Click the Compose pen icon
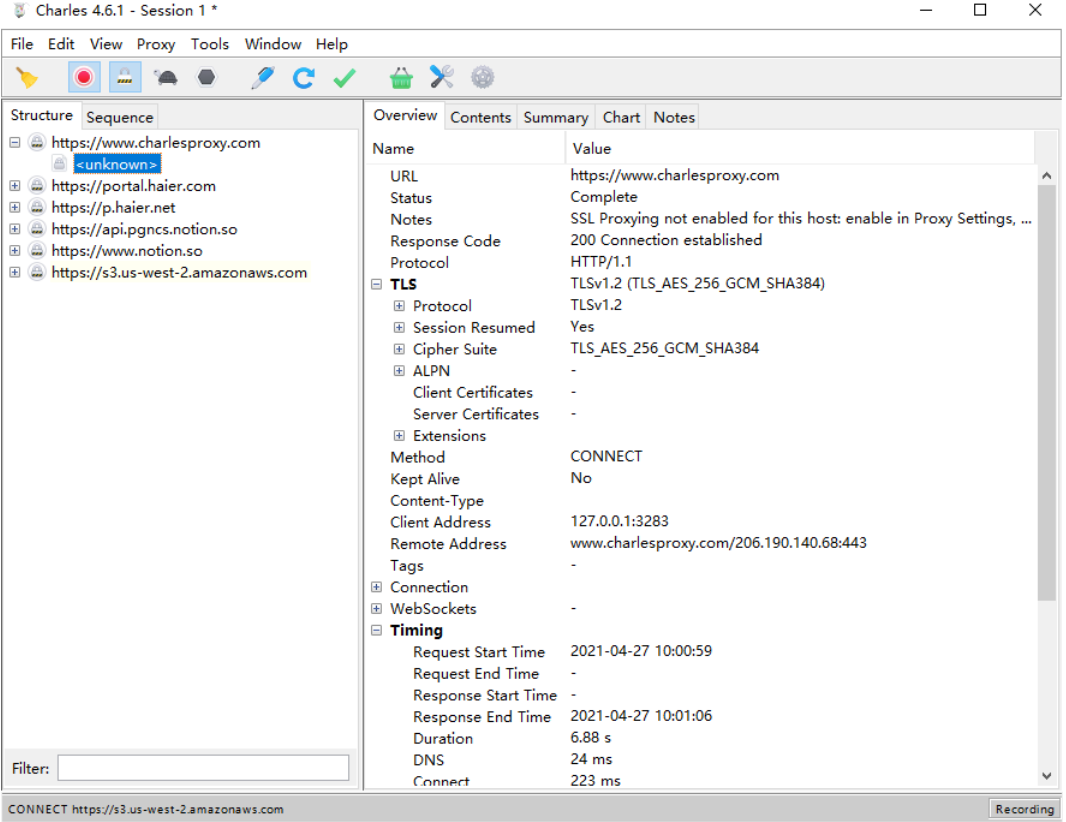 262,78
